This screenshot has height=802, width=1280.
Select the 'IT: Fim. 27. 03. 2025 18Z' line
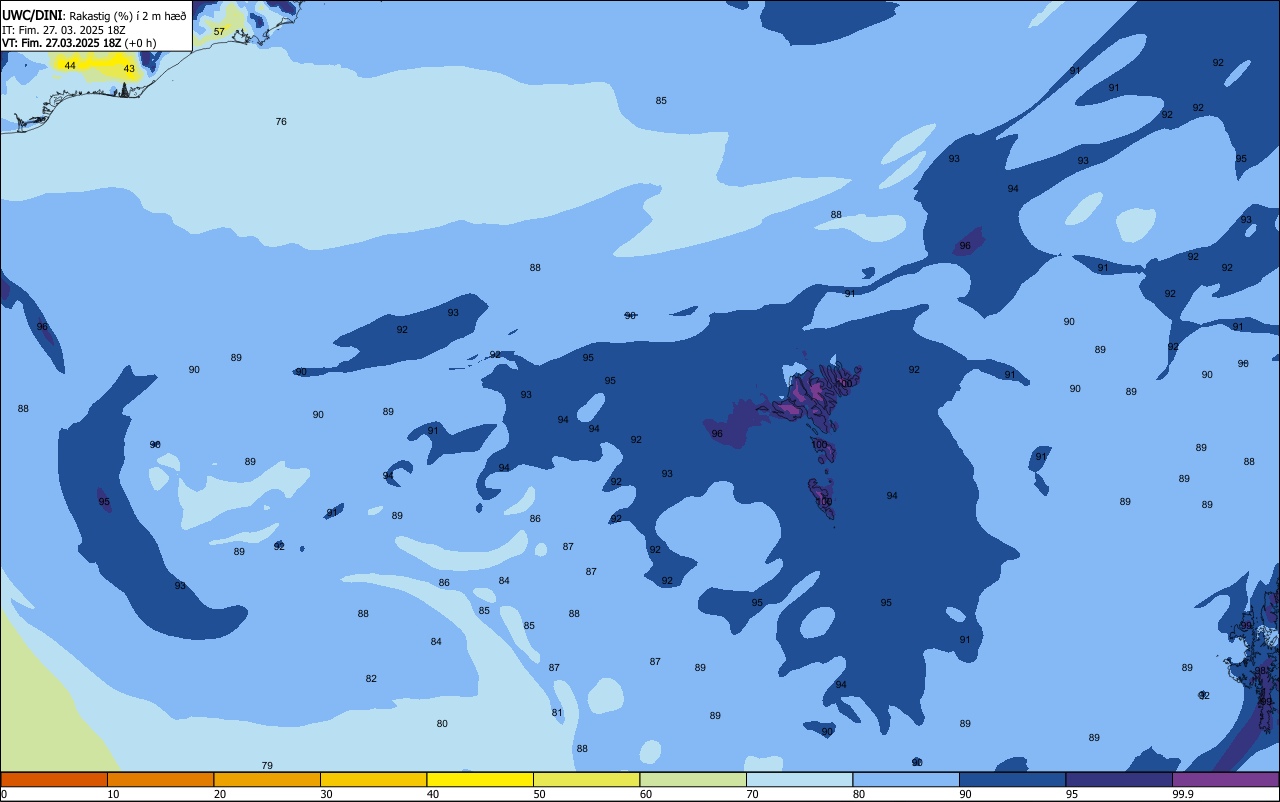tap(64, 30)
